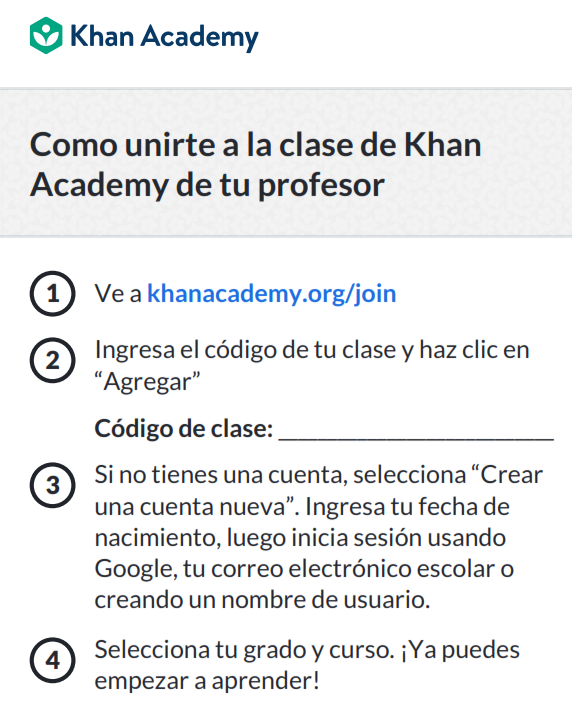Click Academy de tu profesor heading line
The image size is (572, 719).
207,186
